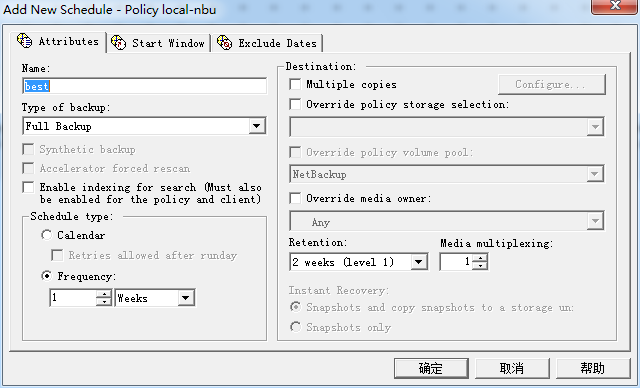Click the Attributes tab globe icon
Screen dimensions: 640x388
coord(24,41)
